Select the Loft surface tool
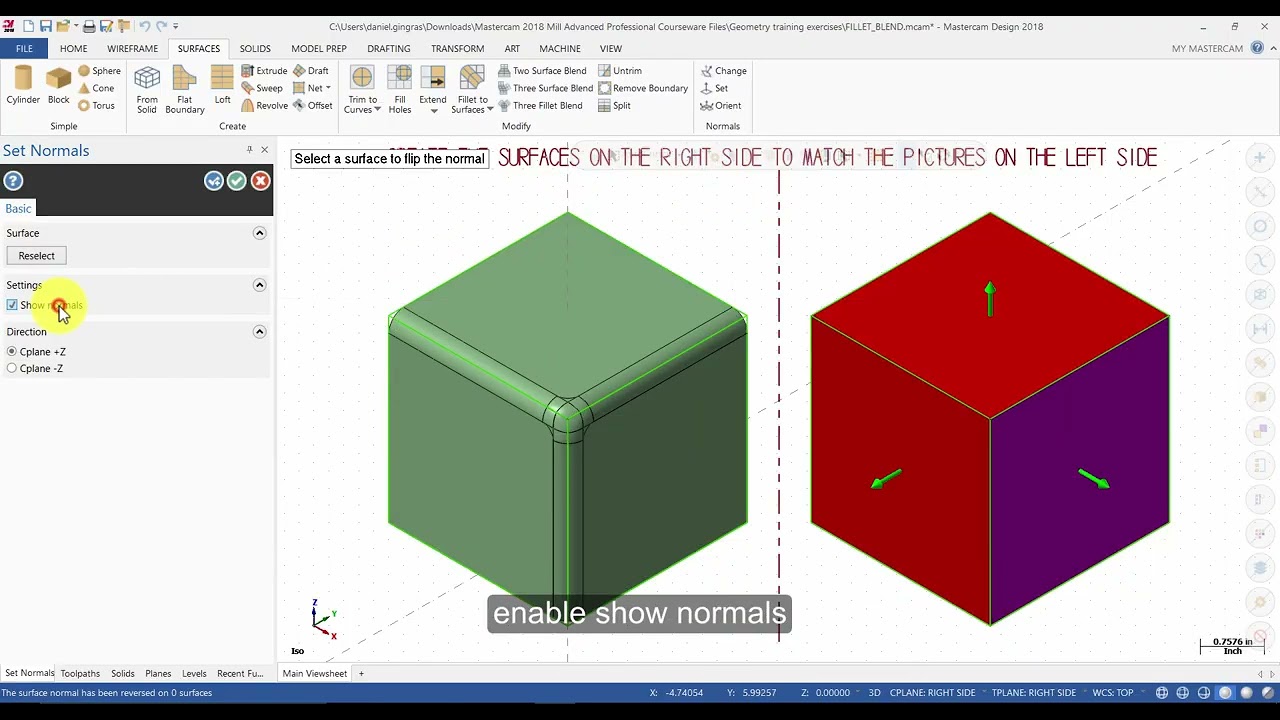1280x720 pixels. [222, 85]
